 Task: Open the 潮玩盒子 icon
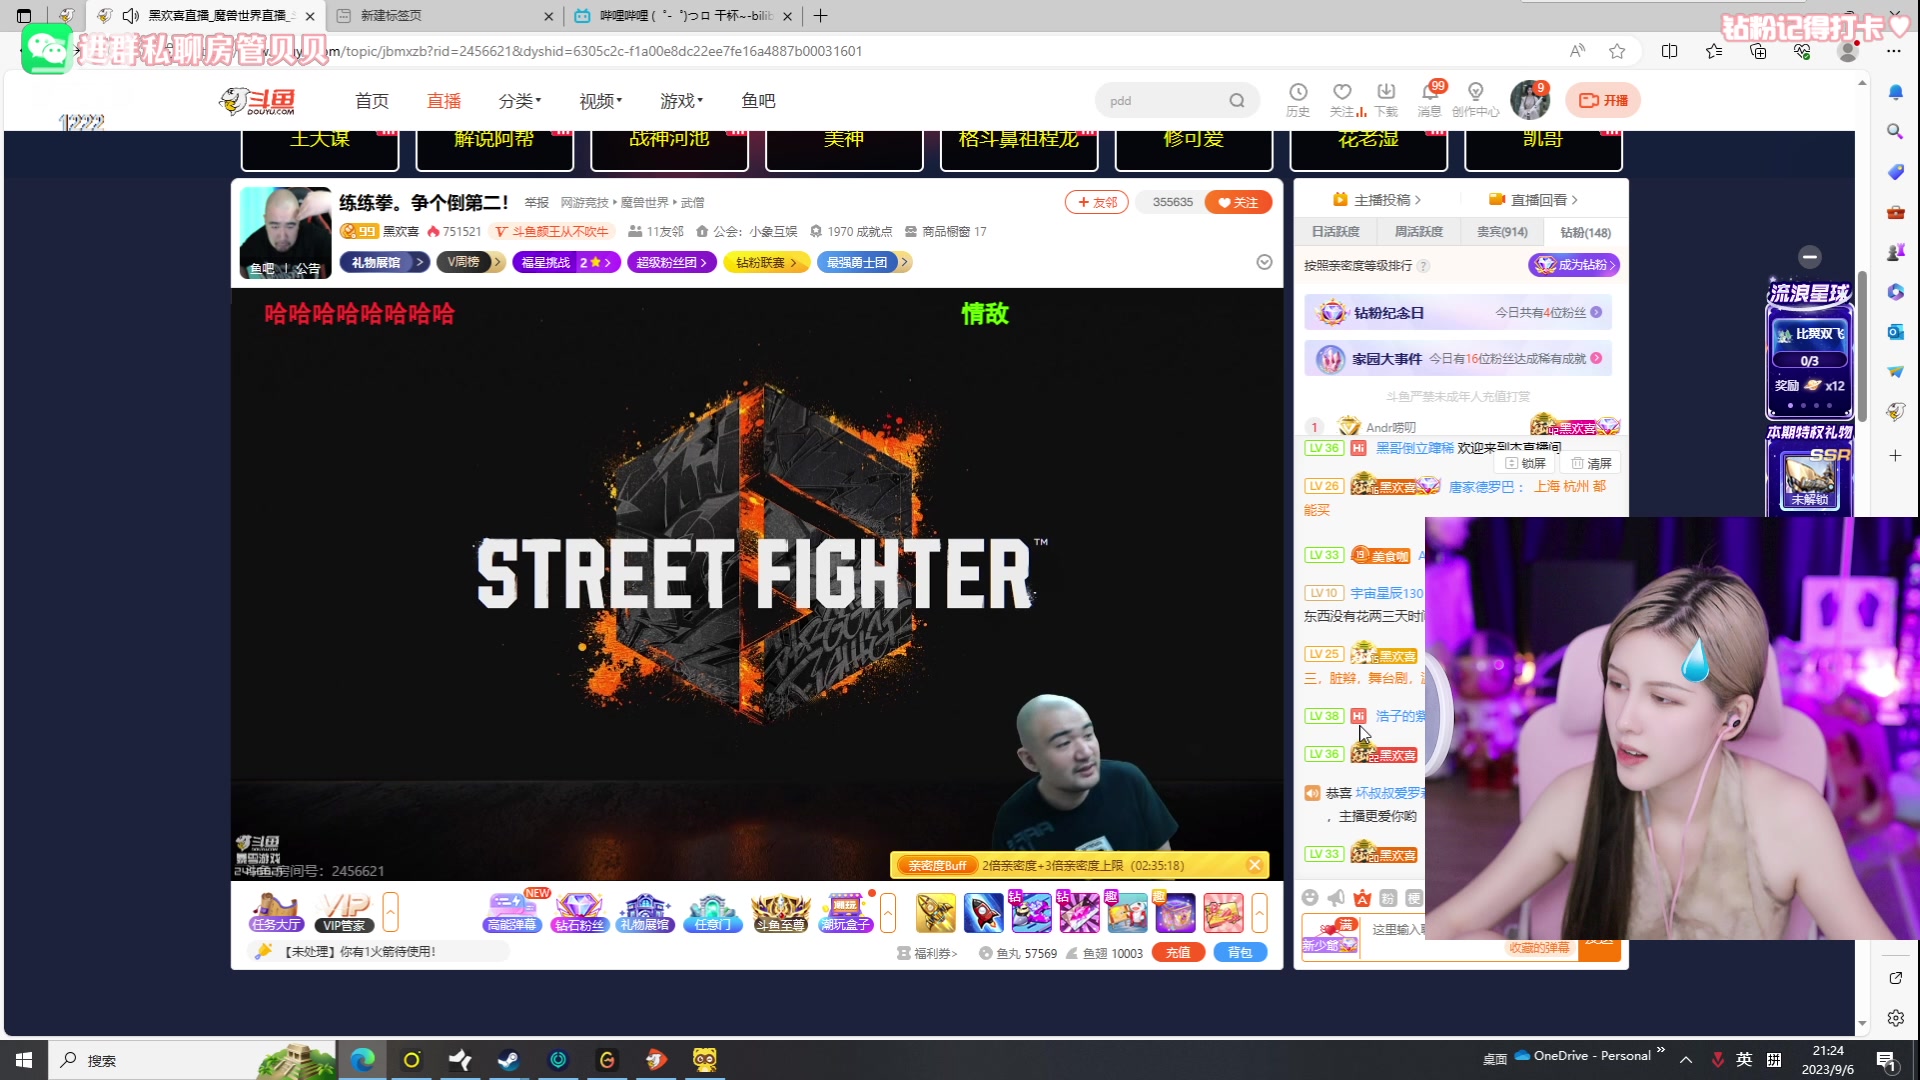tap(846, 912)
